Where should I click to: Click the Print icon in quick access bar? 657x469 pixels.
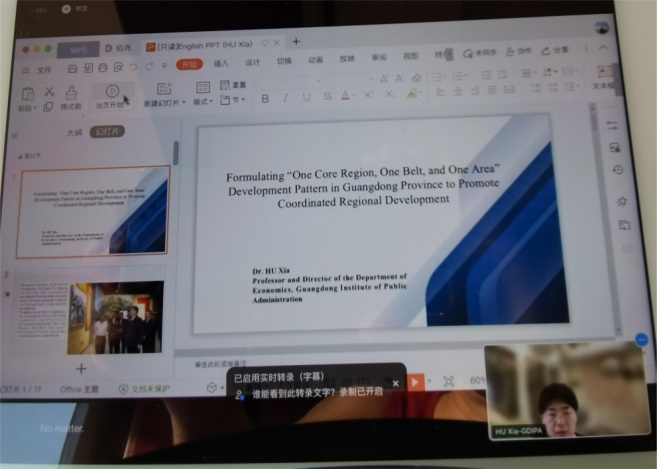(x=103, y=67)
